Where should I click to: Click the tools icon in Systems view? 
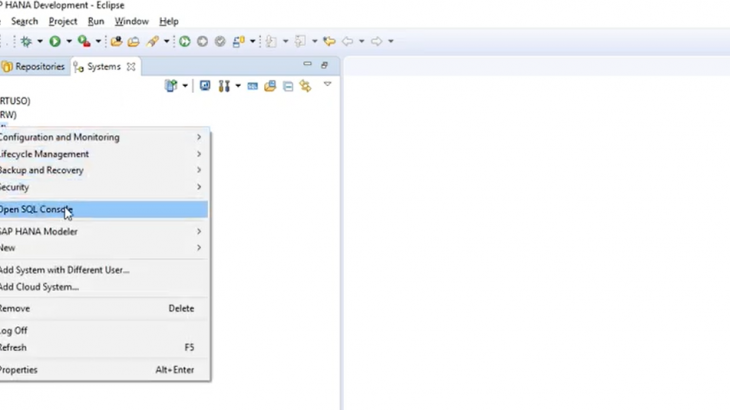(x=224, y=86)
